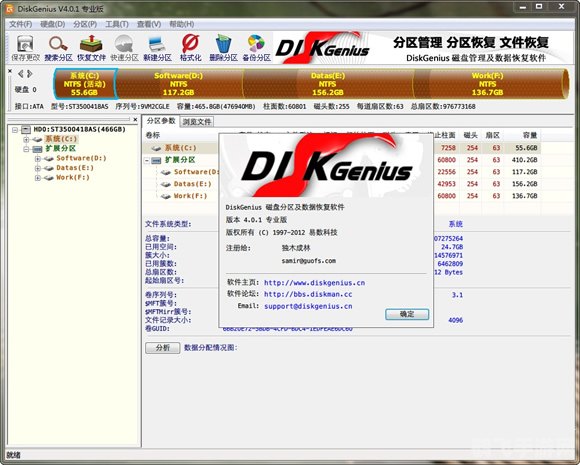This screenshot has height=465, width=580.
Task: Collapse the HD0:ST3500418AS tree node
Action: click(x=15, y=129)
